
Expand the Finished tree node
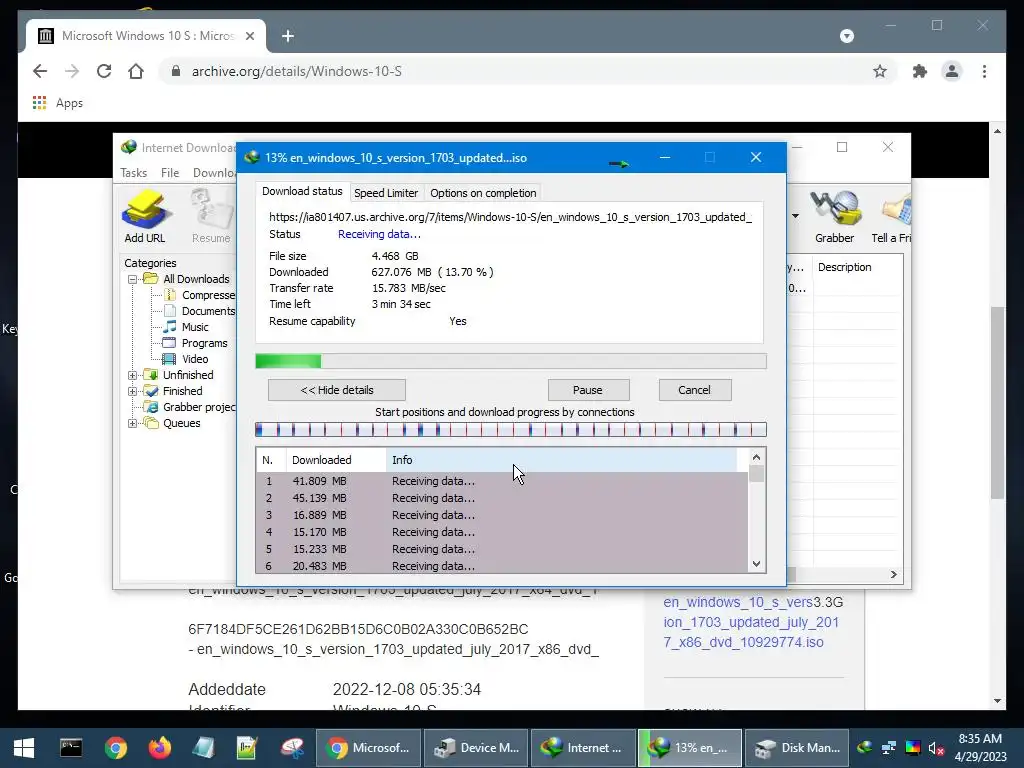pyautogui.click(x=133, y=391)
